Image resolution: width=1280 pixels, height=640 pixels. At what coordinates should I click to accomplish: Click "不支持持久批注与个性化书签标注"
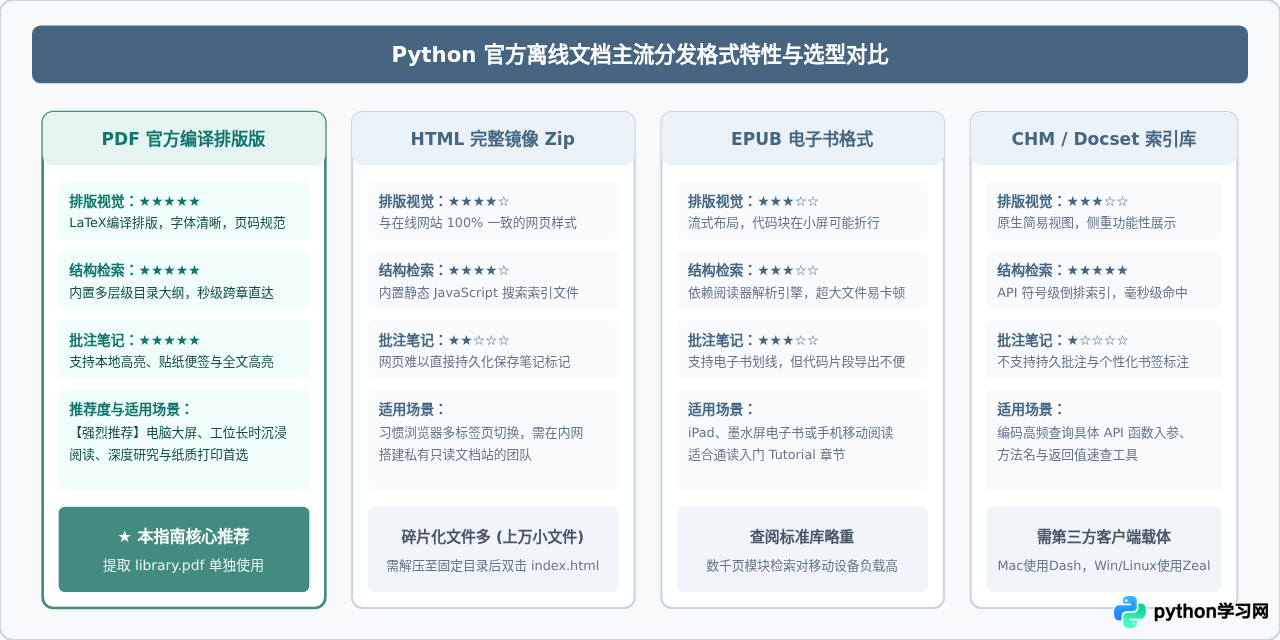pyautogui.click(x=1093, y=362)
